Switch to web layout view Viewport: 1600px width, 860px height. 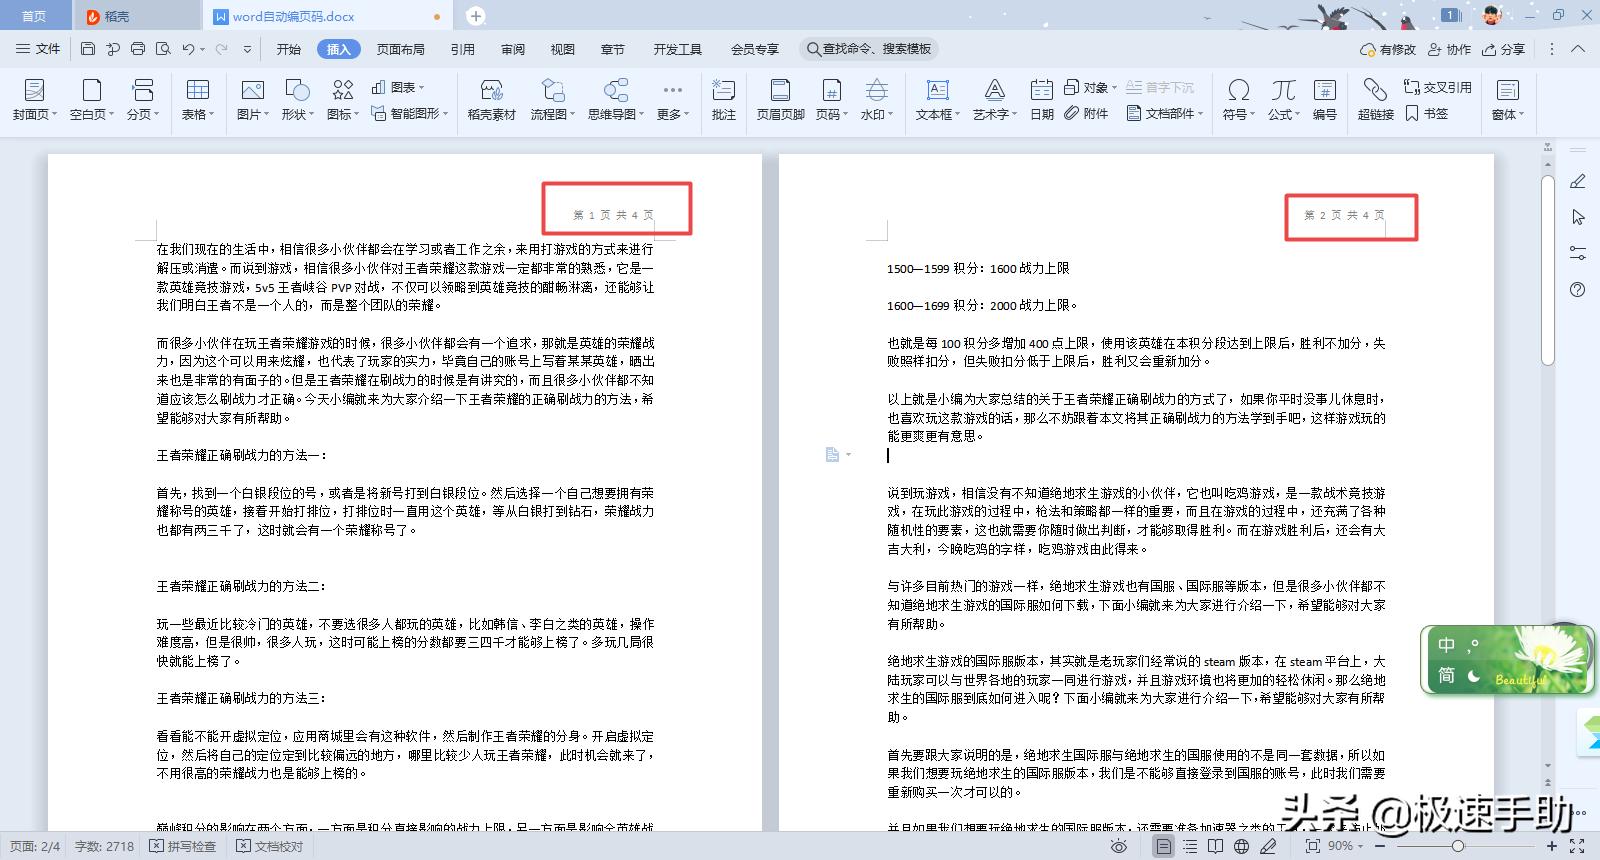click(1241, 847)
